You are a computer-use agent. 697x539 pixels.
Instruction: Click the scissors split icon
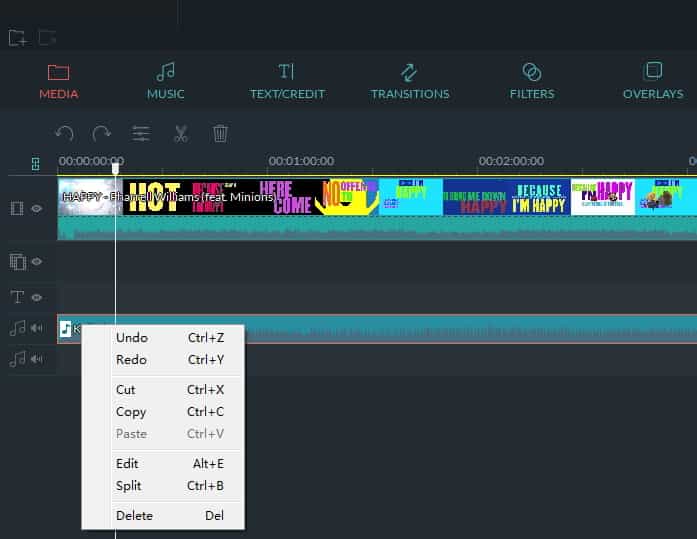[x=180, y=133]
